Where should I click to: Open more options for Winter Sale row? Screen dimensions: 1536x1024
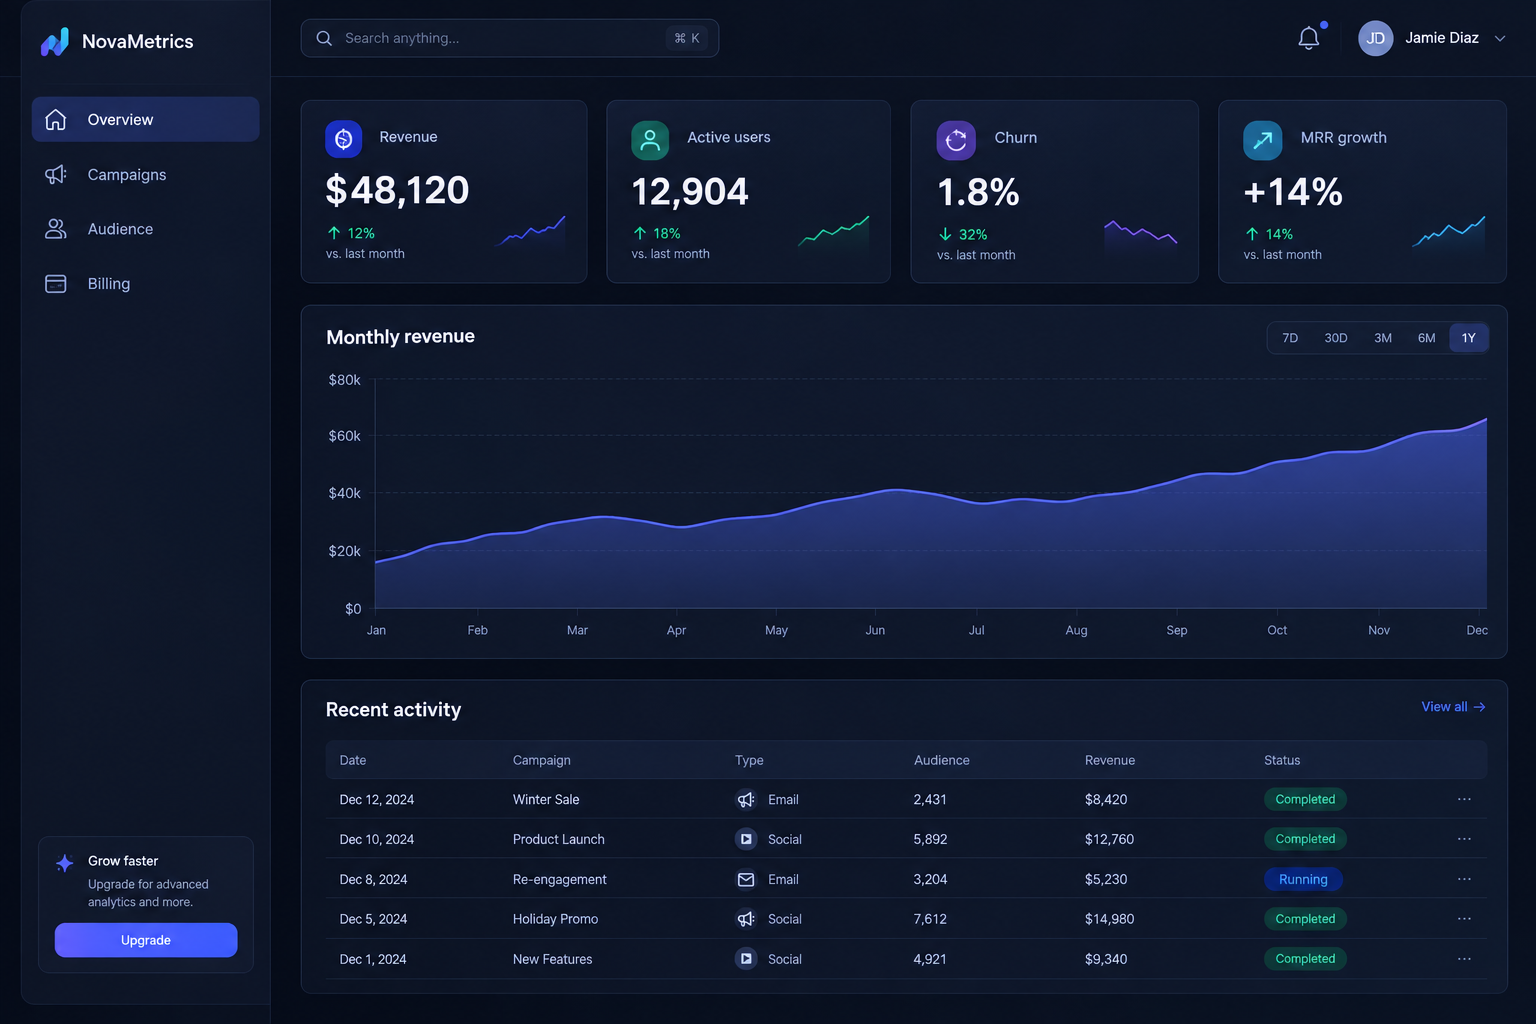[x=1464, y=799]
